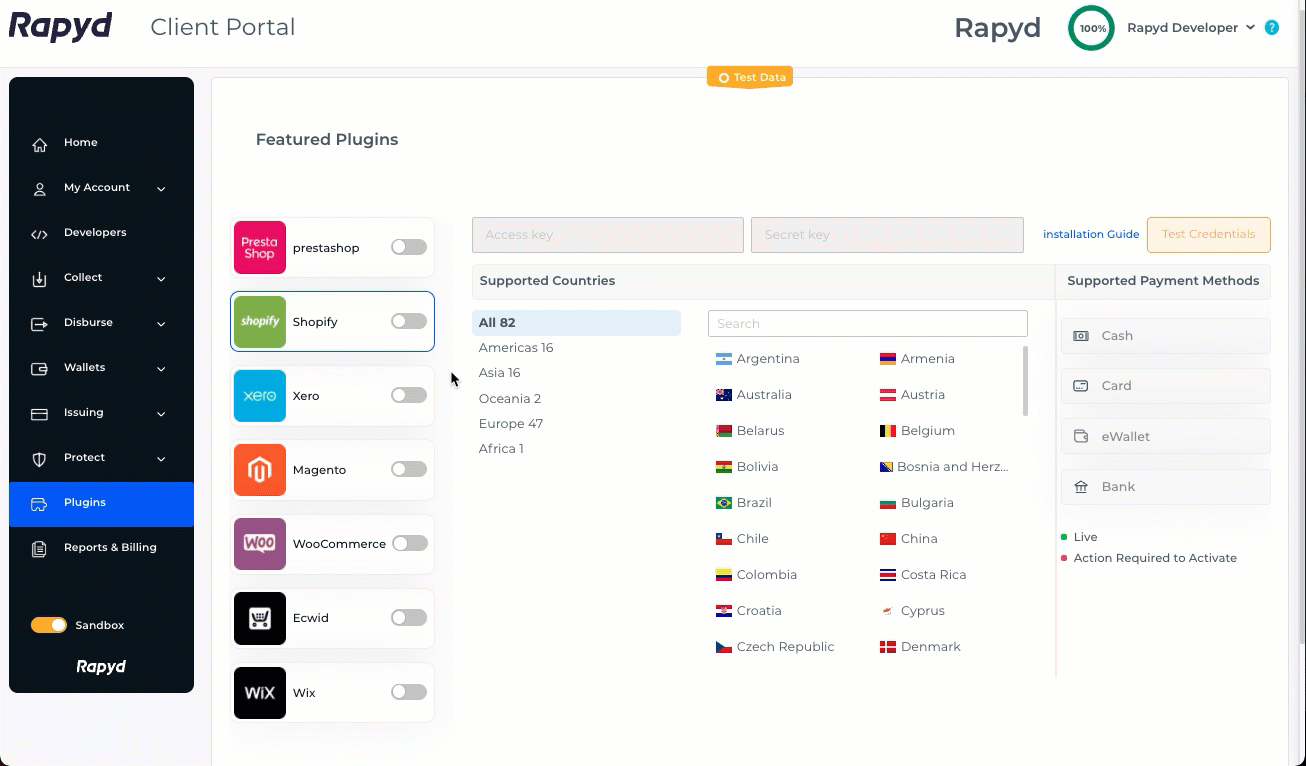Click the Rapyd logo at top left
The height and width of the screenshot is (766, 1306).
coord(61,26)
